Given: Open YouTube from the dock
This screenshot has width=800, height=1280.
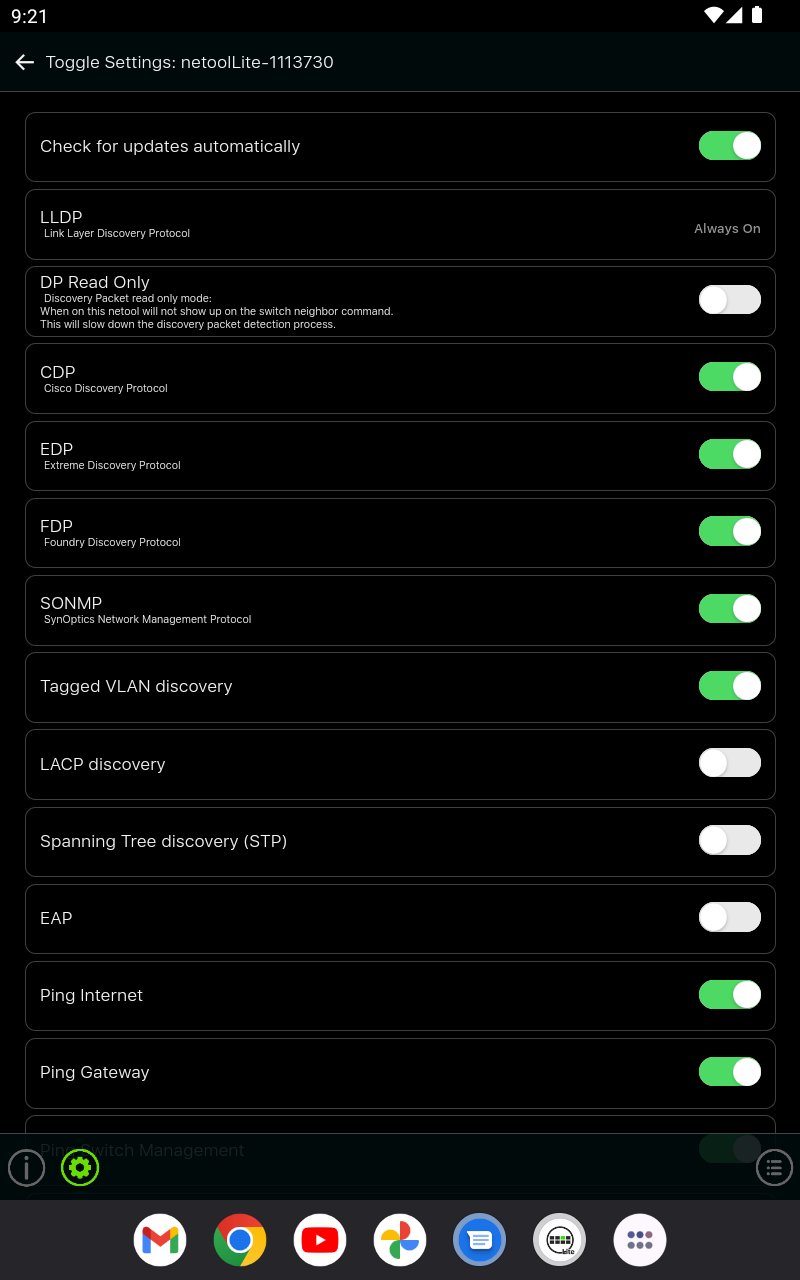Looking at the screenshot, I should (320, 1240).
